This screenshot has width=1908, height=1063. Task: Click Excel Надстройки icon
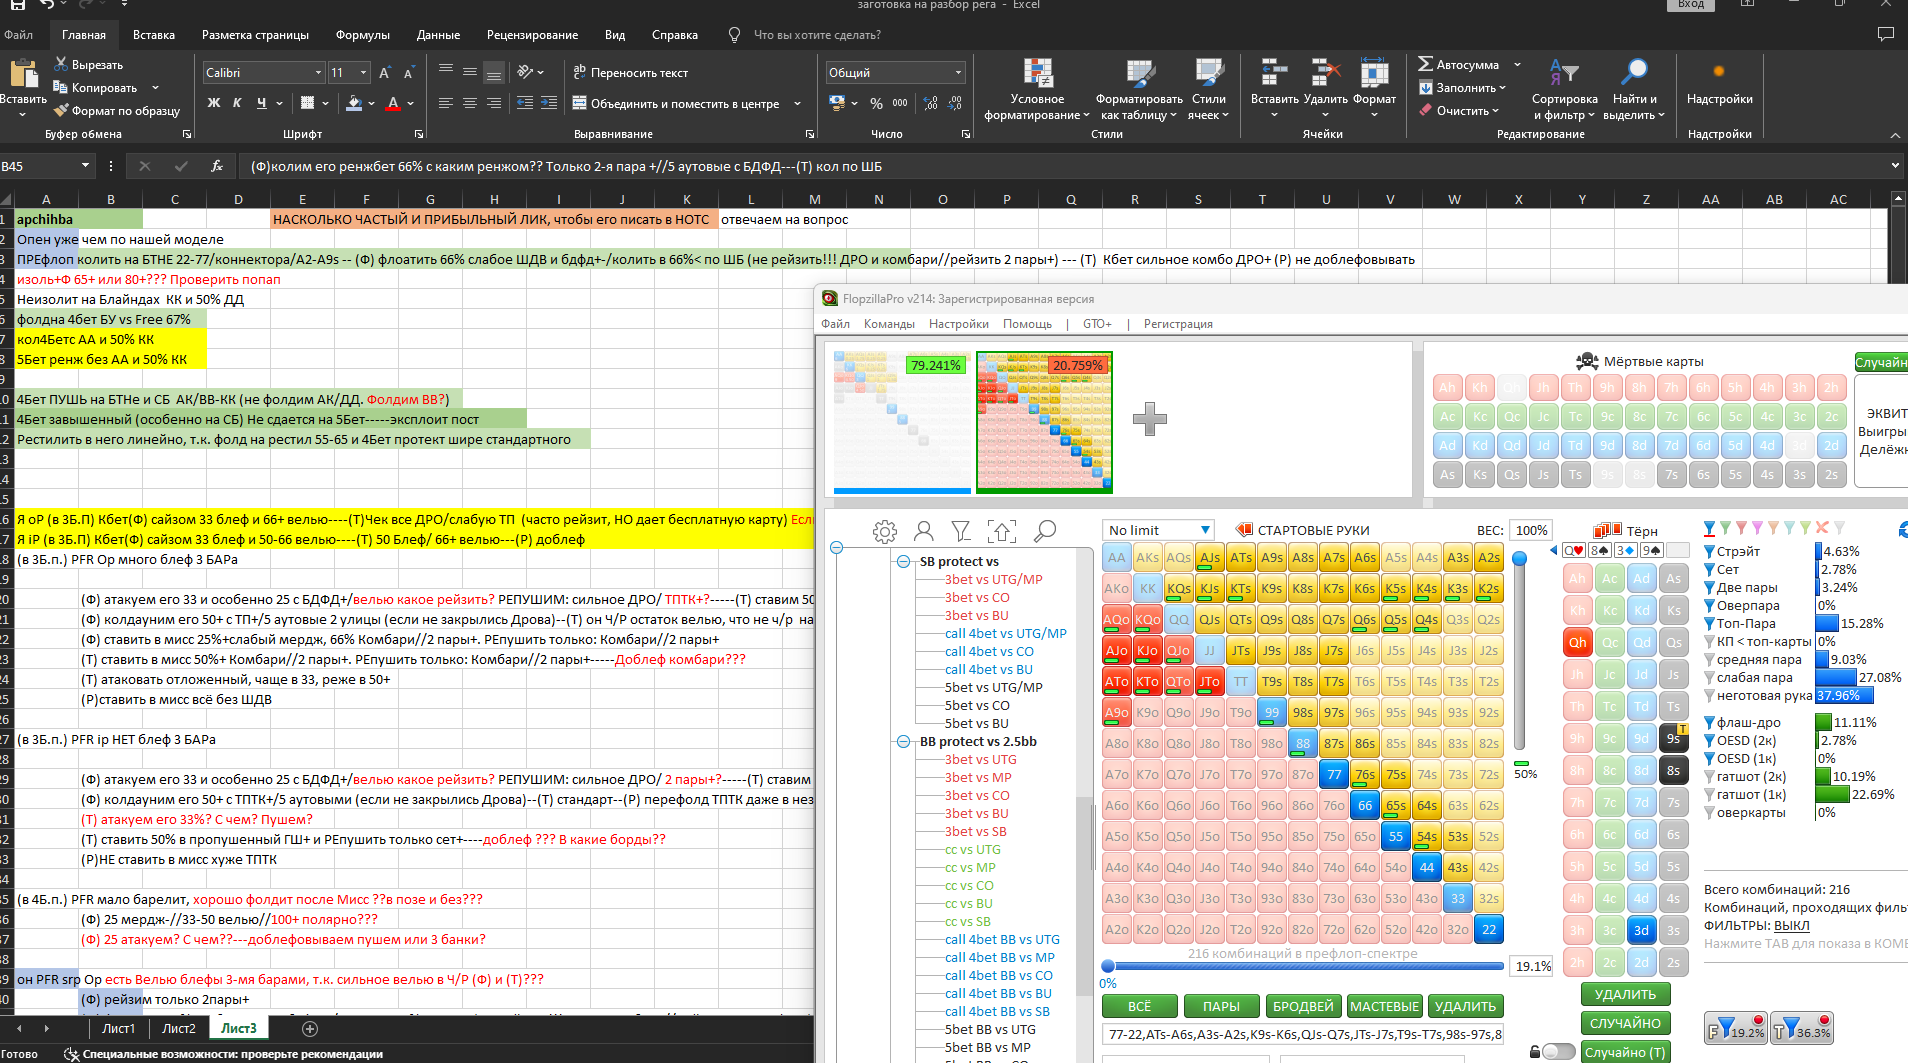(x=1719, y=72)
